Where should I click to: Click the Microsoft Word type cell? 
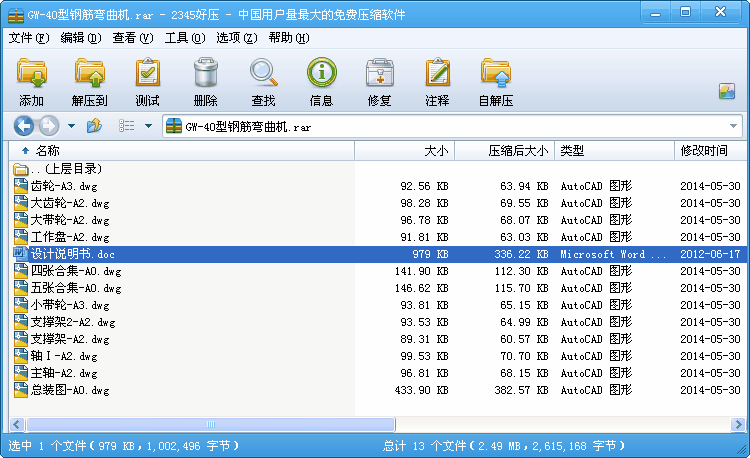coord(613,254)
